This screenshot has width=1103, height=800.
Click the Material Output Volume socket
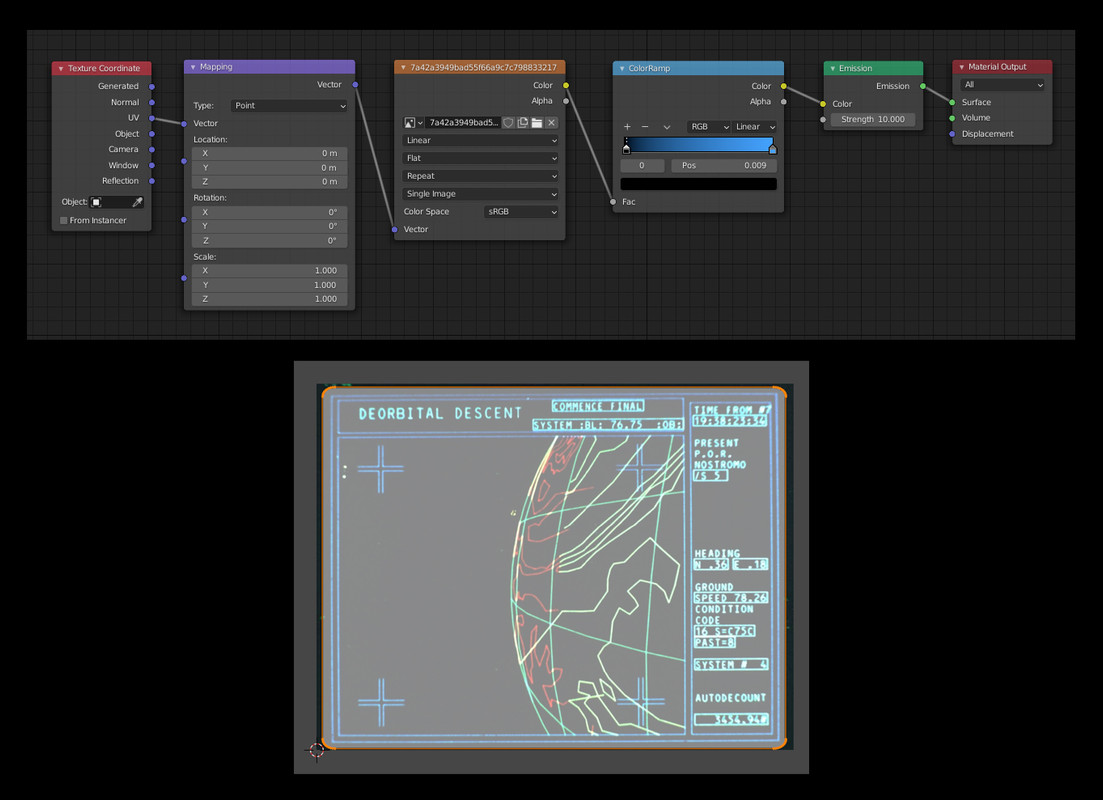pos(952,118)
